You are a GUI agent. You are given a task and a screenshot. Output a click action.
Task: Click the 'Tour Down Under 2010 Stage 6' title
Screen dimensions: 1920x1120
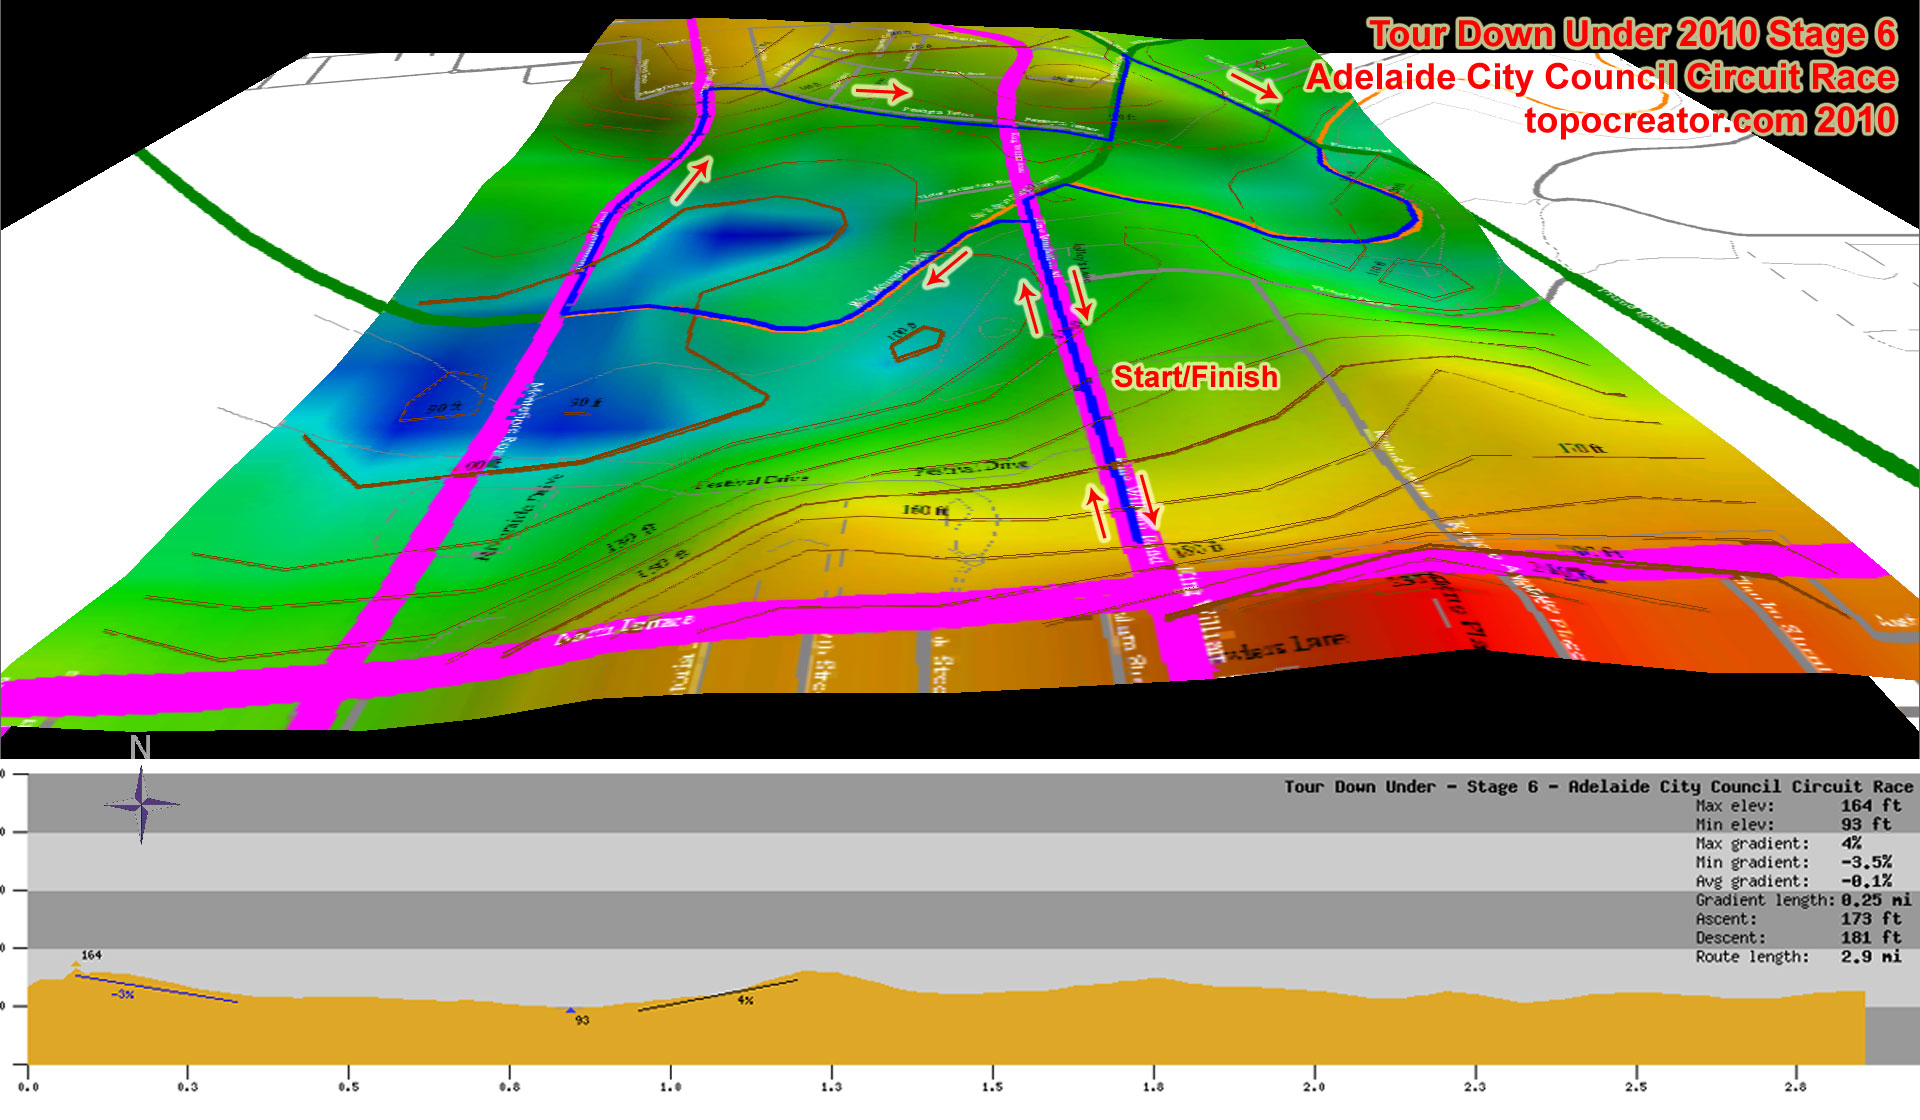click(1632, 34)
